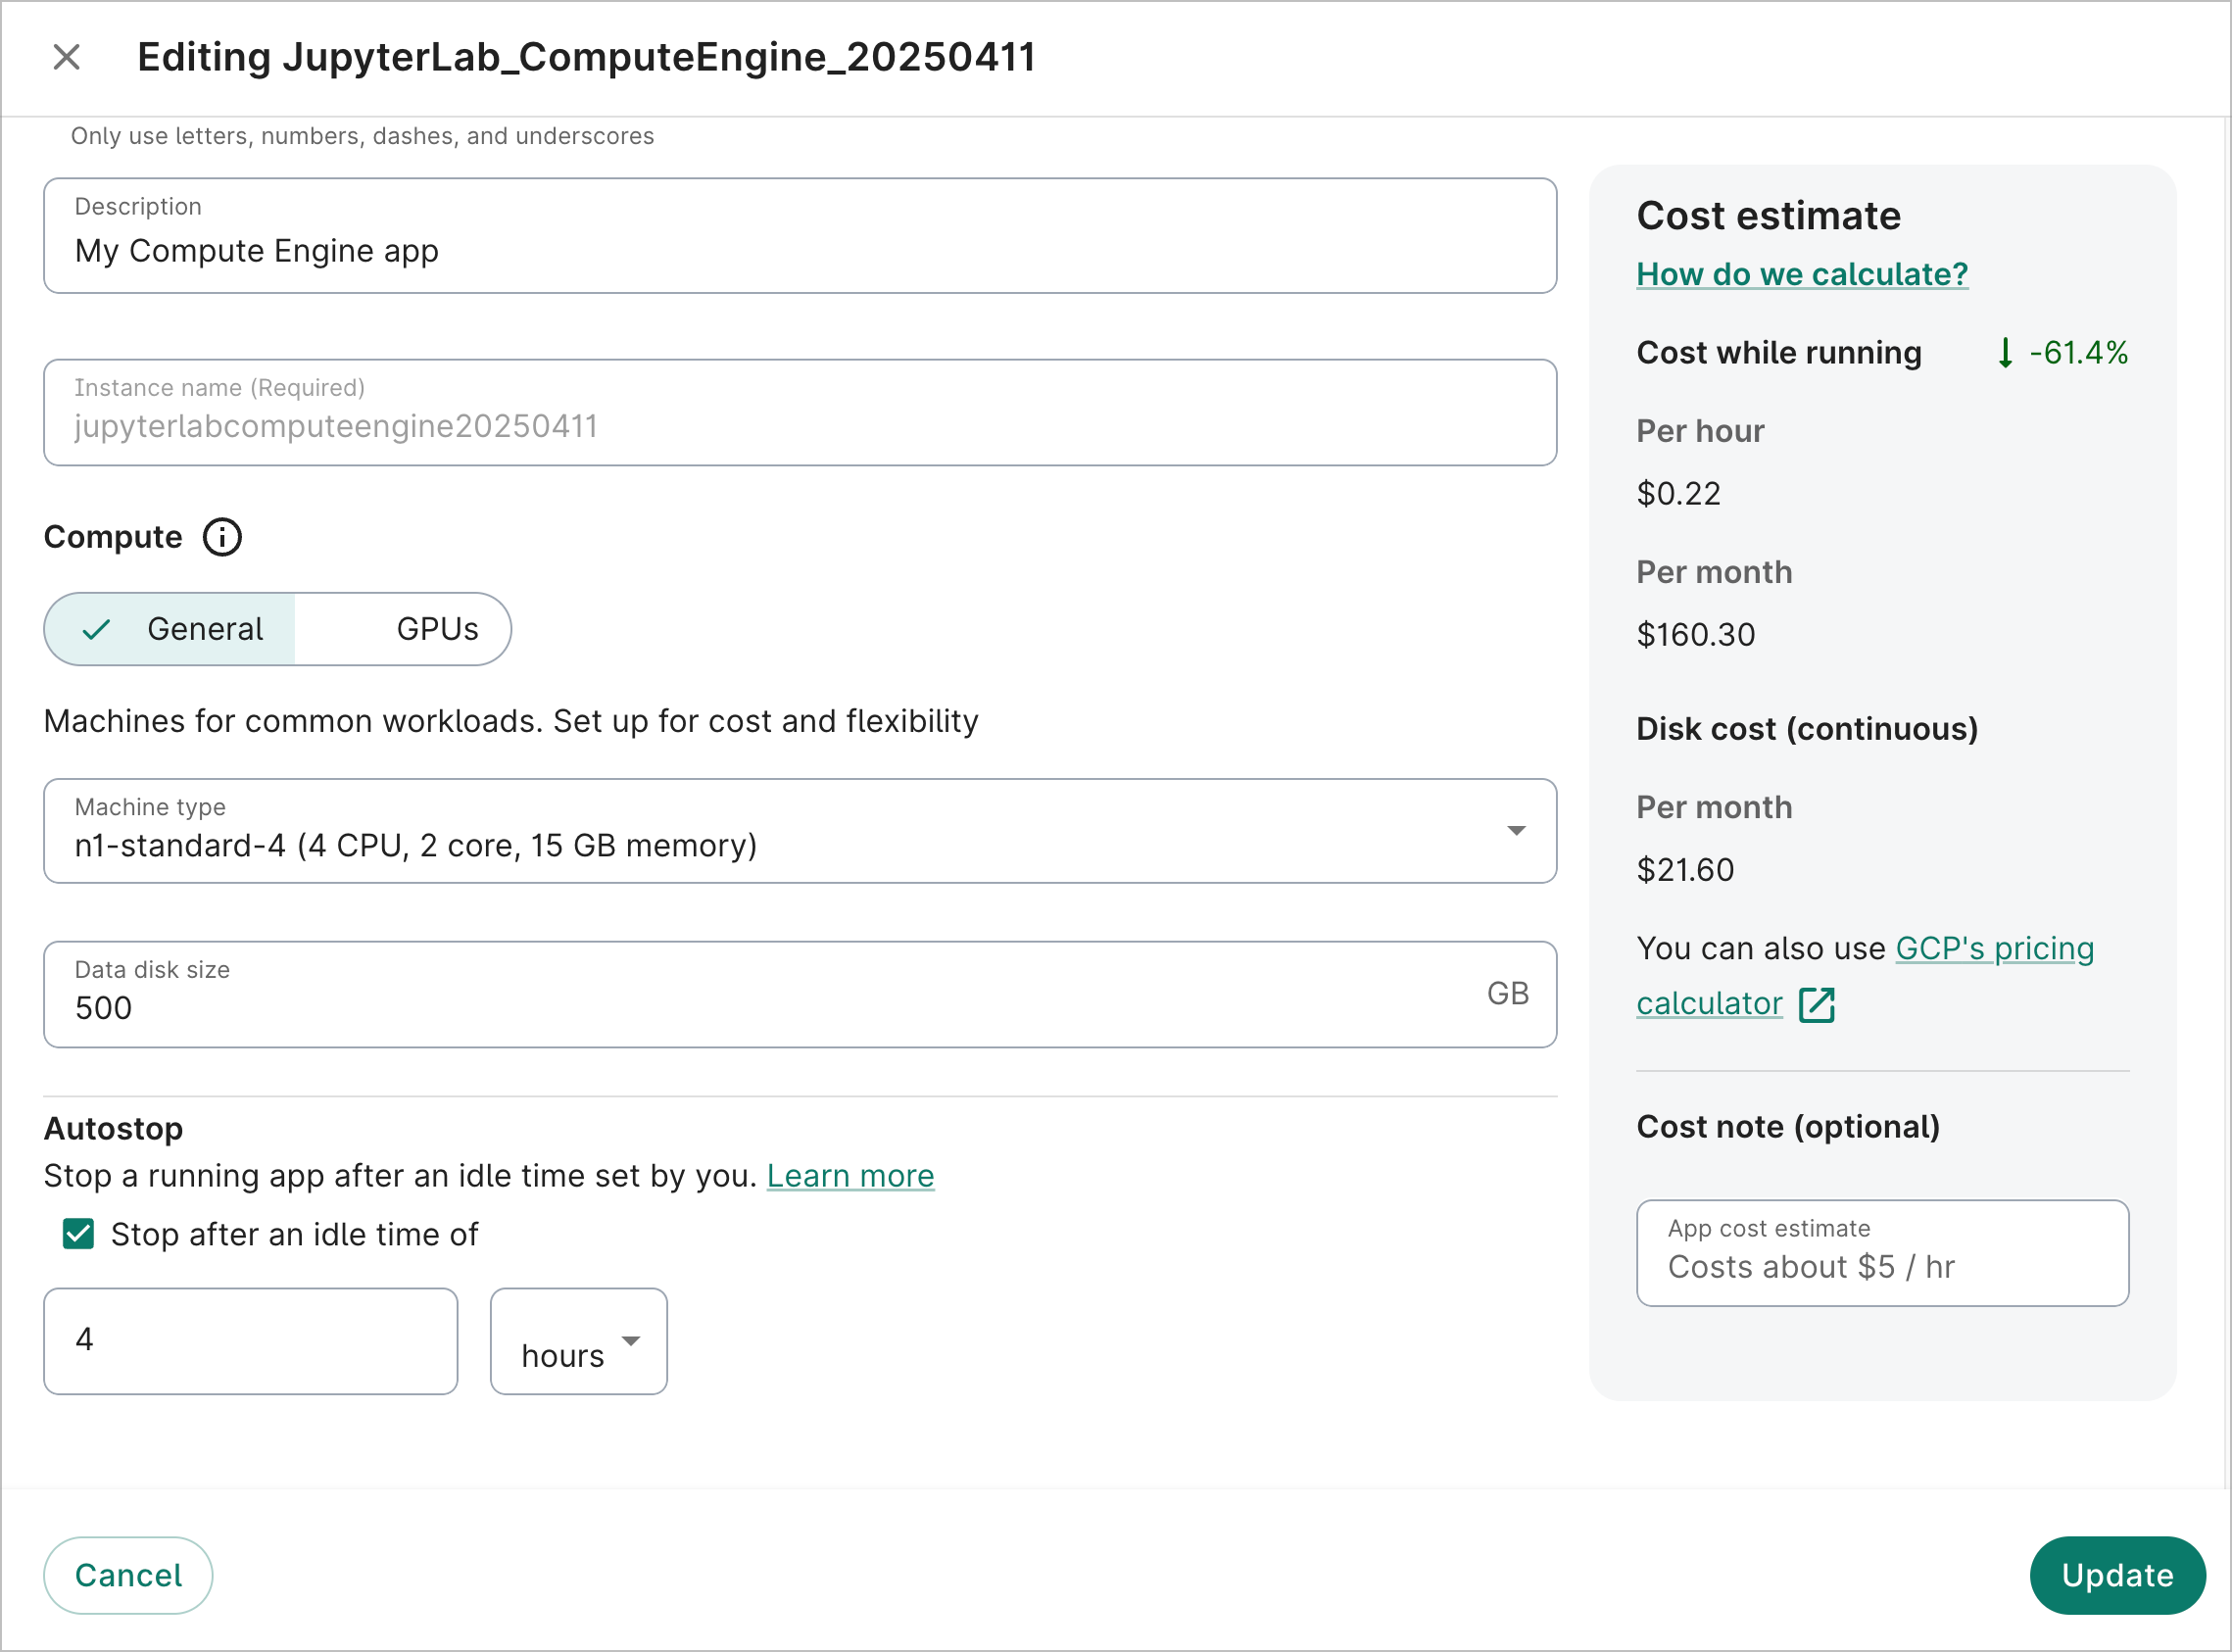2232x1652 pixels.
Task: Click the App cost estimate note field
Action: [1881, 1266]
